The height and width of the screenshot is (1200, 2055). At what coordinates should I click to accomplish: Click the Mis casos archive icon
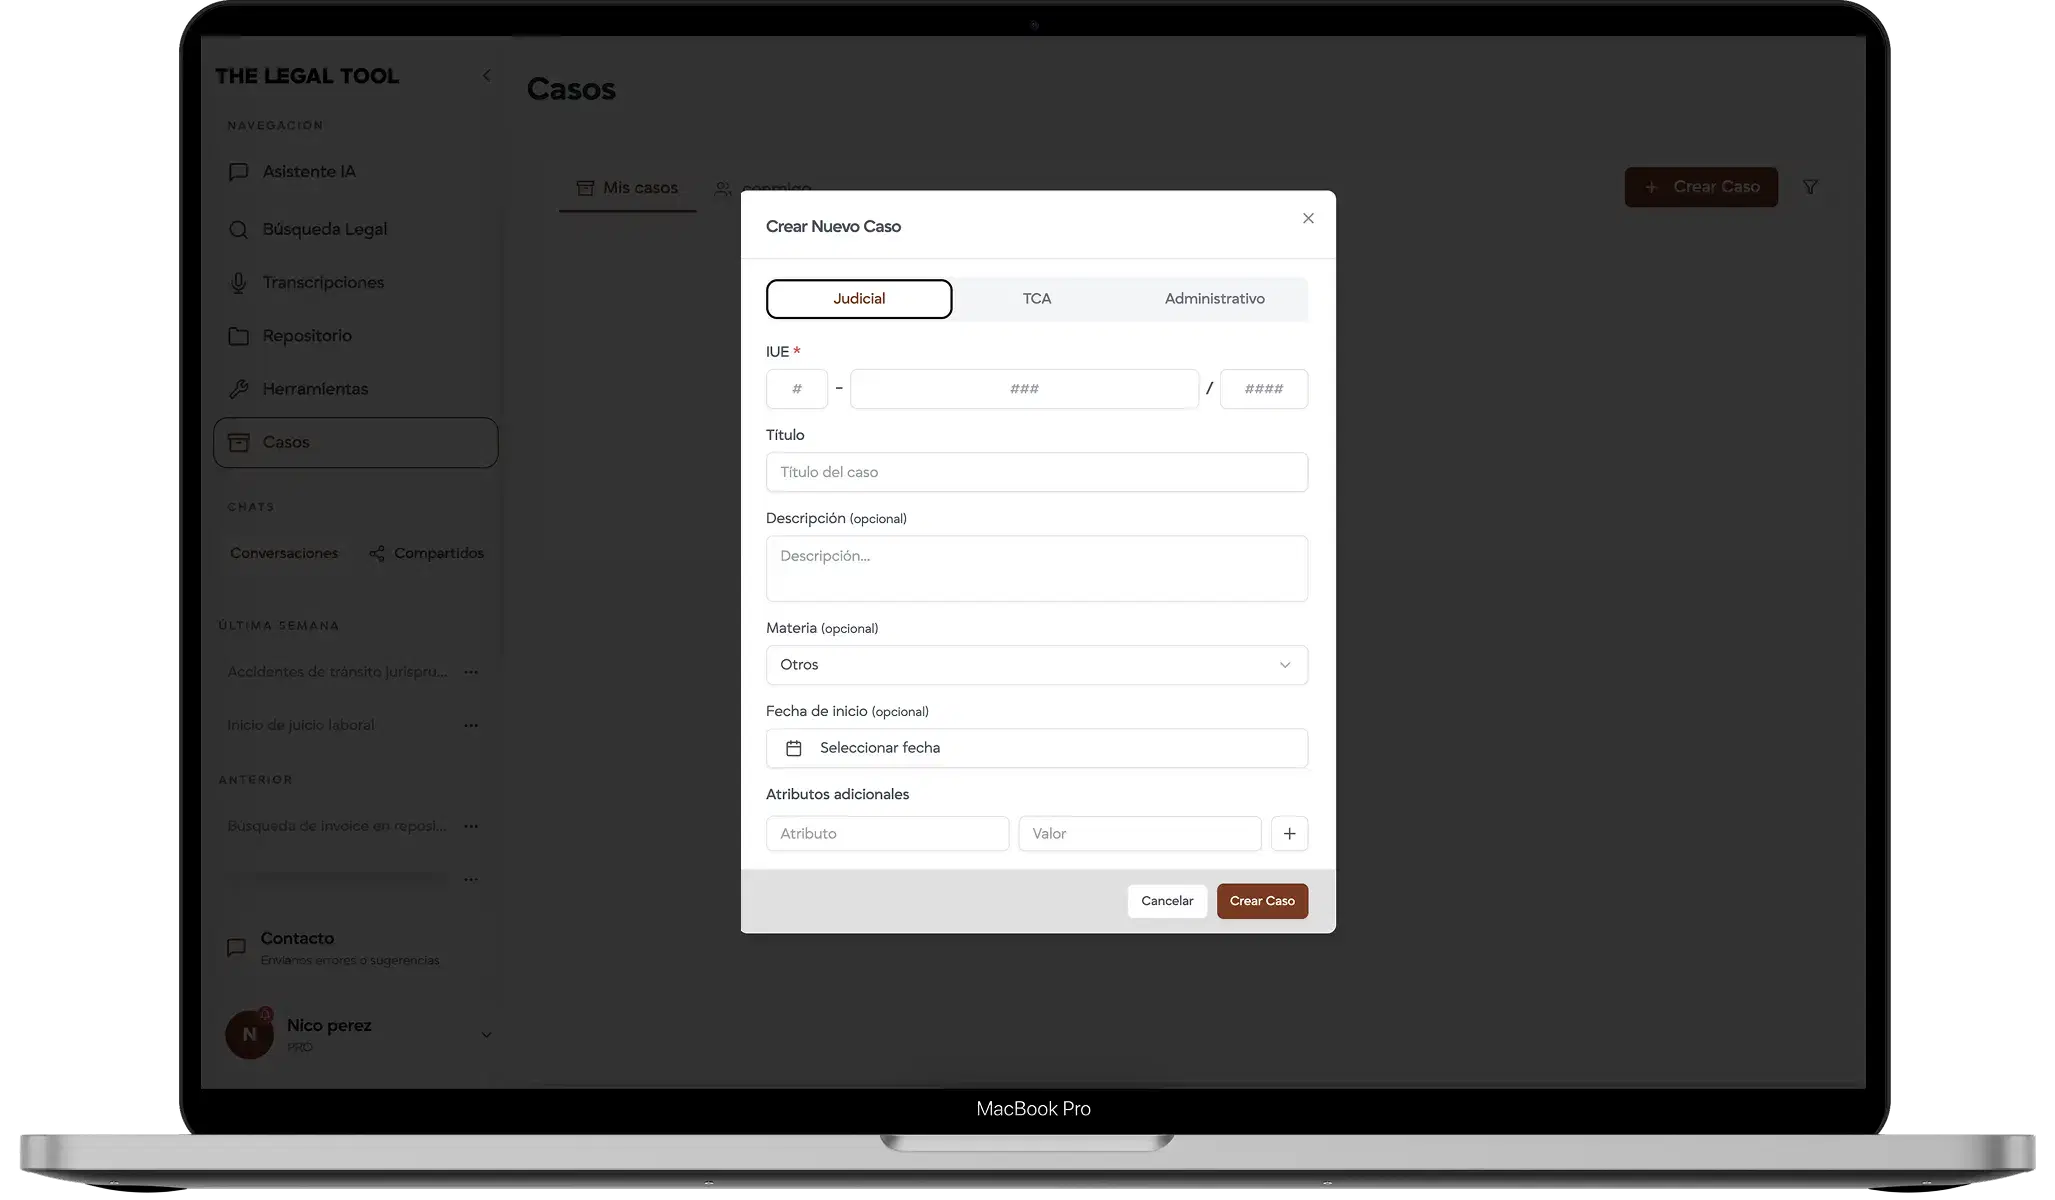pyautogui.click(x=585, y=188)
